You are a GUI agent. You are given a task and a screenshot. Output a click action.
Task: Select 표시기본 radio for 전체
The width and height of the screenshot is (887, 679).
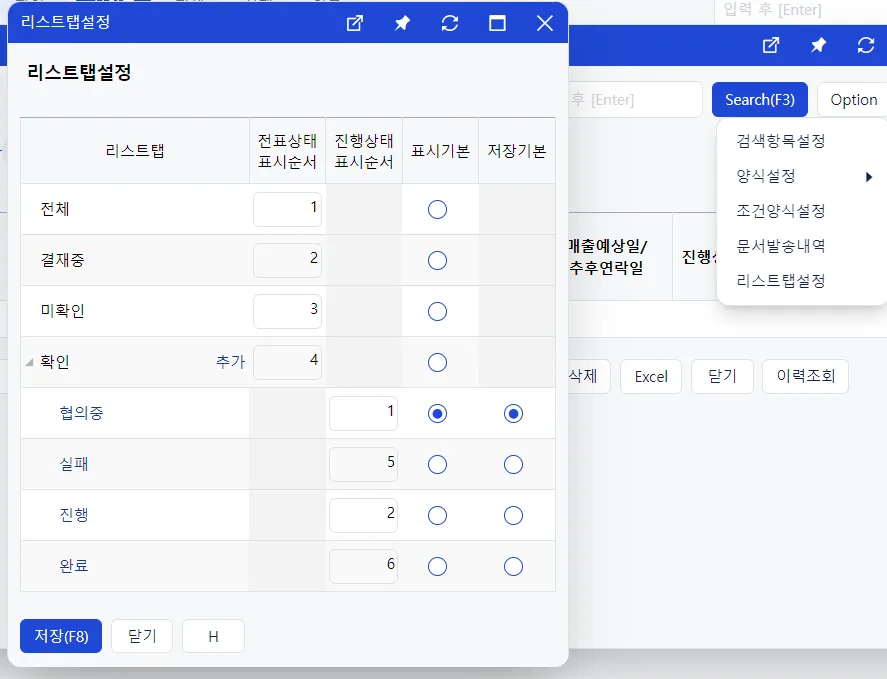[437, 209]
